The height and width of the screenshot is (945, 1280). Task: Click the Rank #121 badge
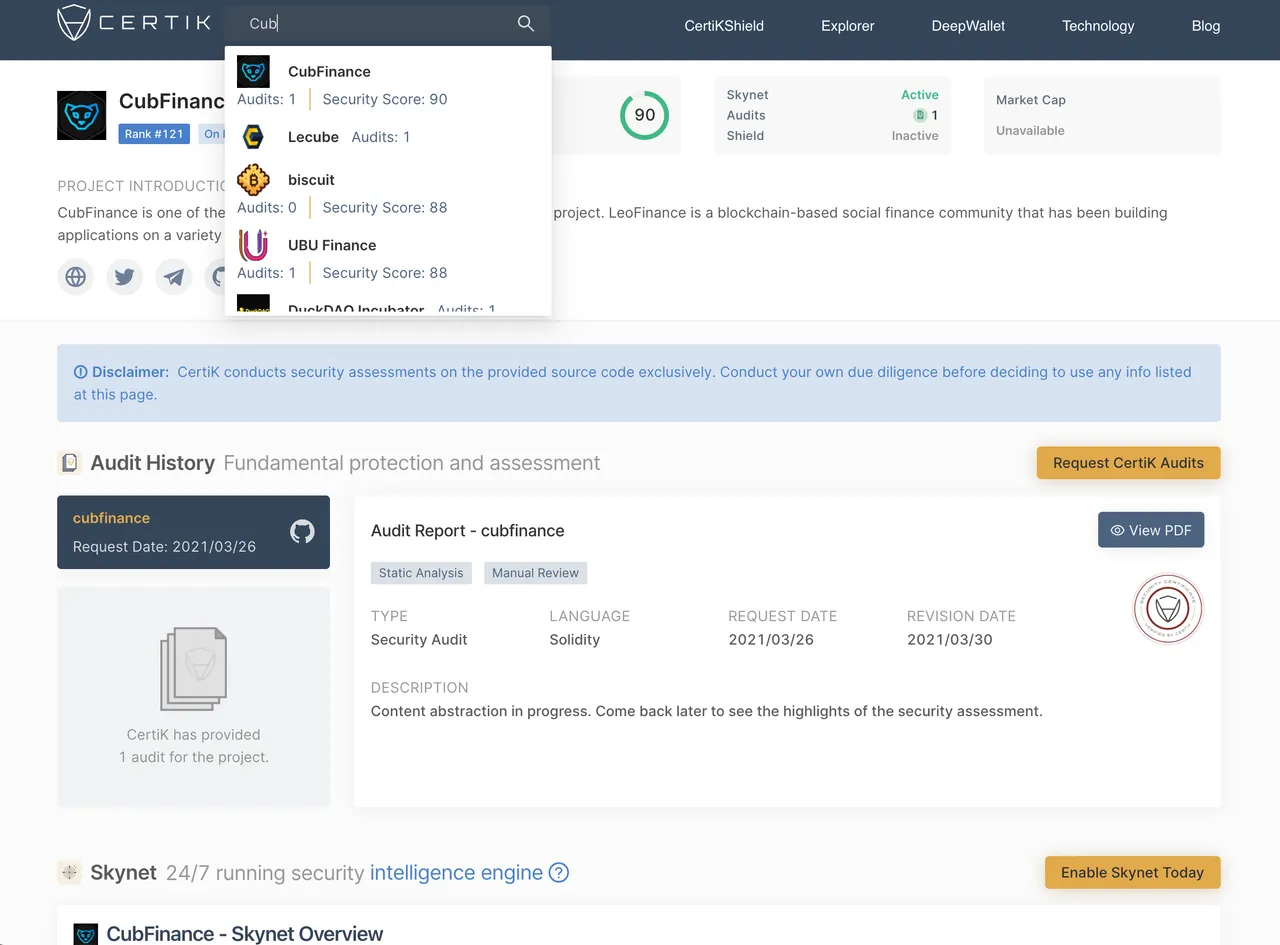coord(154,134)
